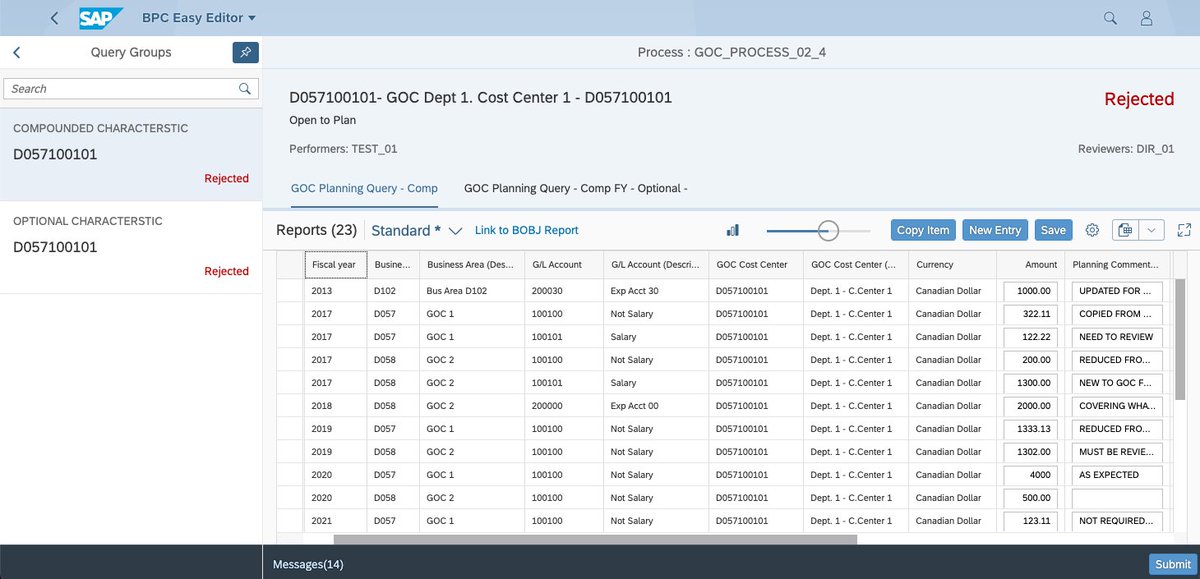Click the Amount column header
Screen dimensions: 1200x579
tap(1030, 265)
